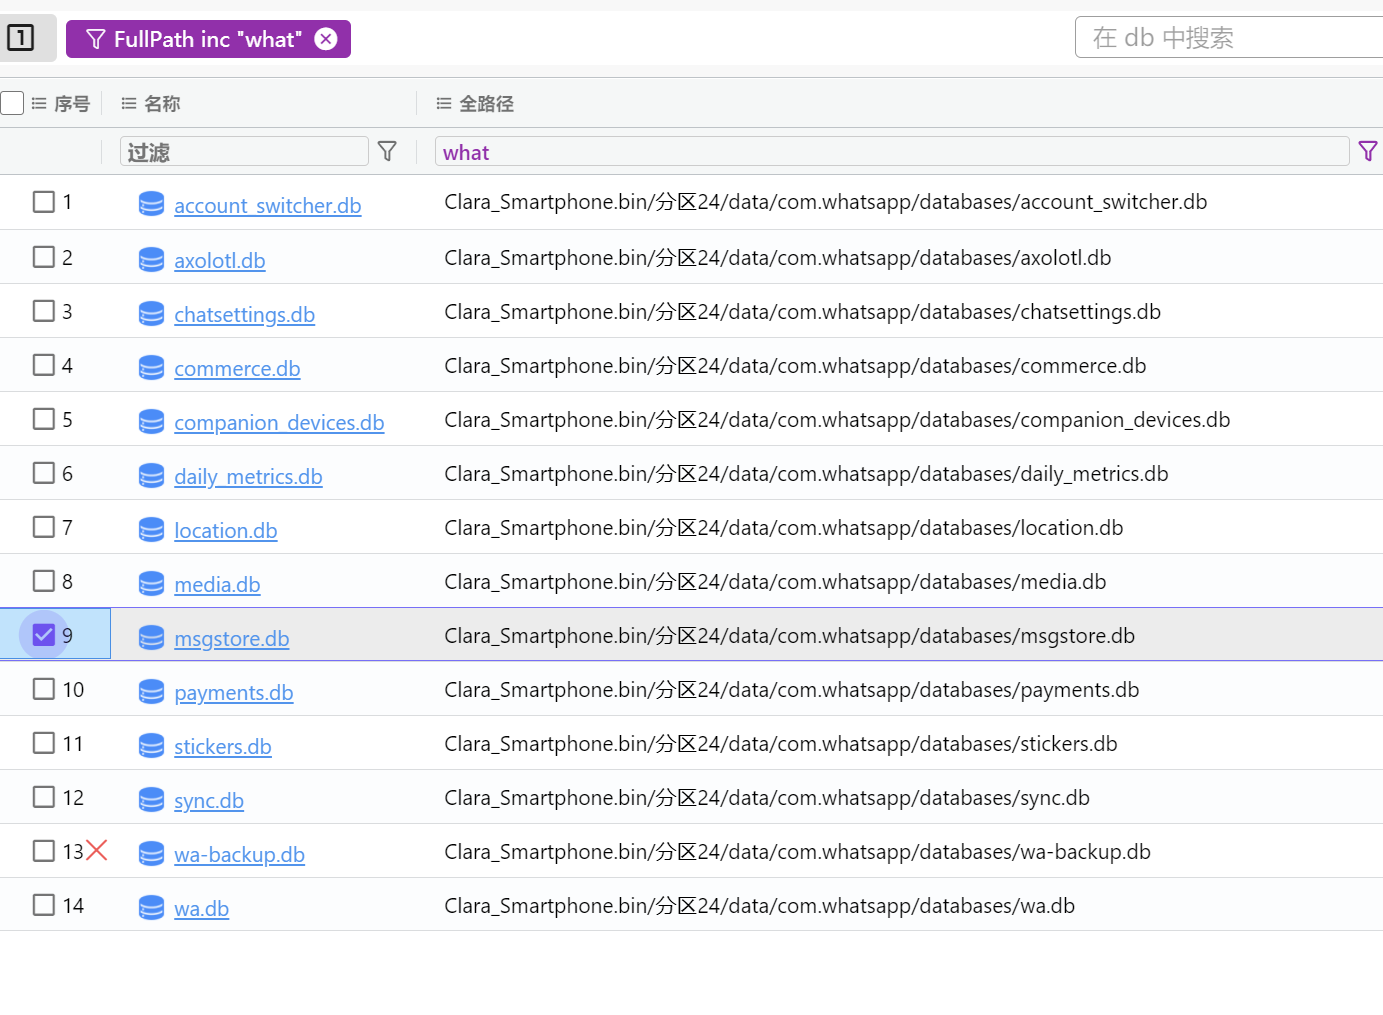Click the database icon beside wa.db
1383x1015 pixels.
151,907
